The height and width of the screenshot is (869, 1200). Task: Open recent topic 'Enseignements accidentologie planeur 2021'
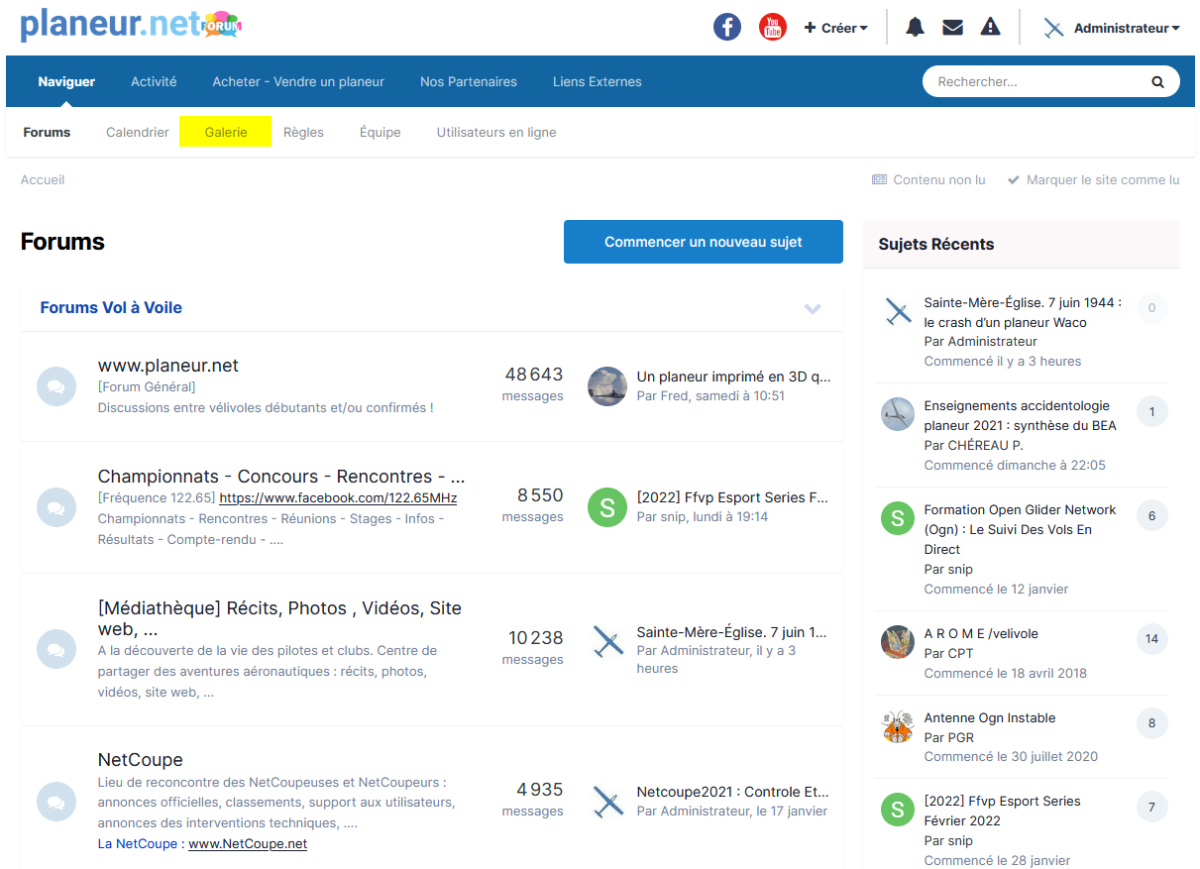pyautogui.click(x=1020, y=415)
